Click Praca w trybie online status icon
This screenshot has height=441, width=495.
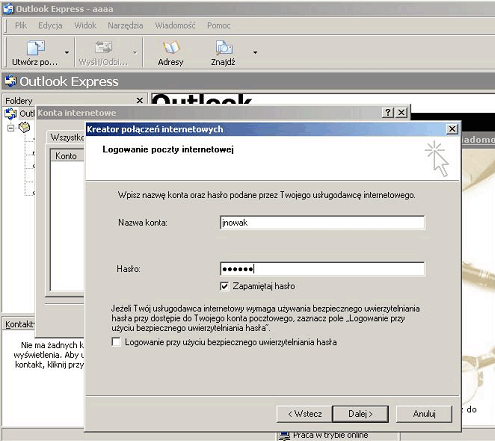point(285,436)
